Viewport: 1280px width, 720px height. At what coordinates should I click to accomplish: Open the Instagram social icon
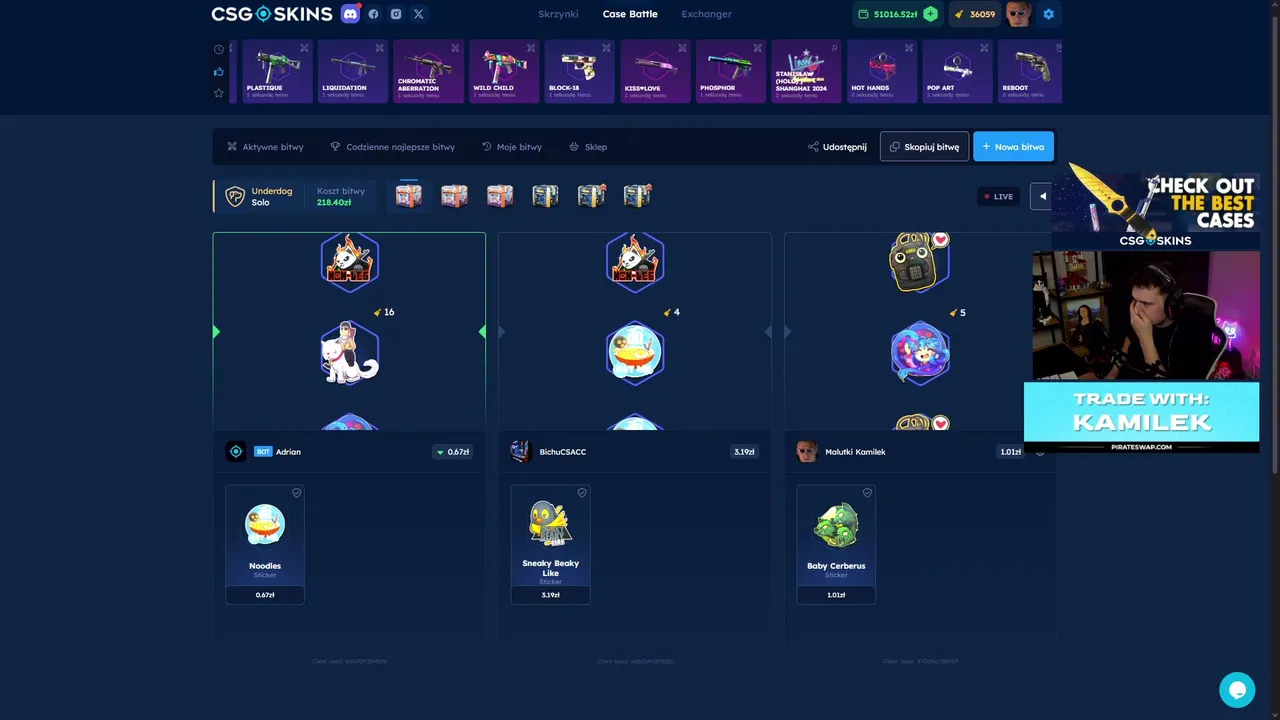[396, 14]
